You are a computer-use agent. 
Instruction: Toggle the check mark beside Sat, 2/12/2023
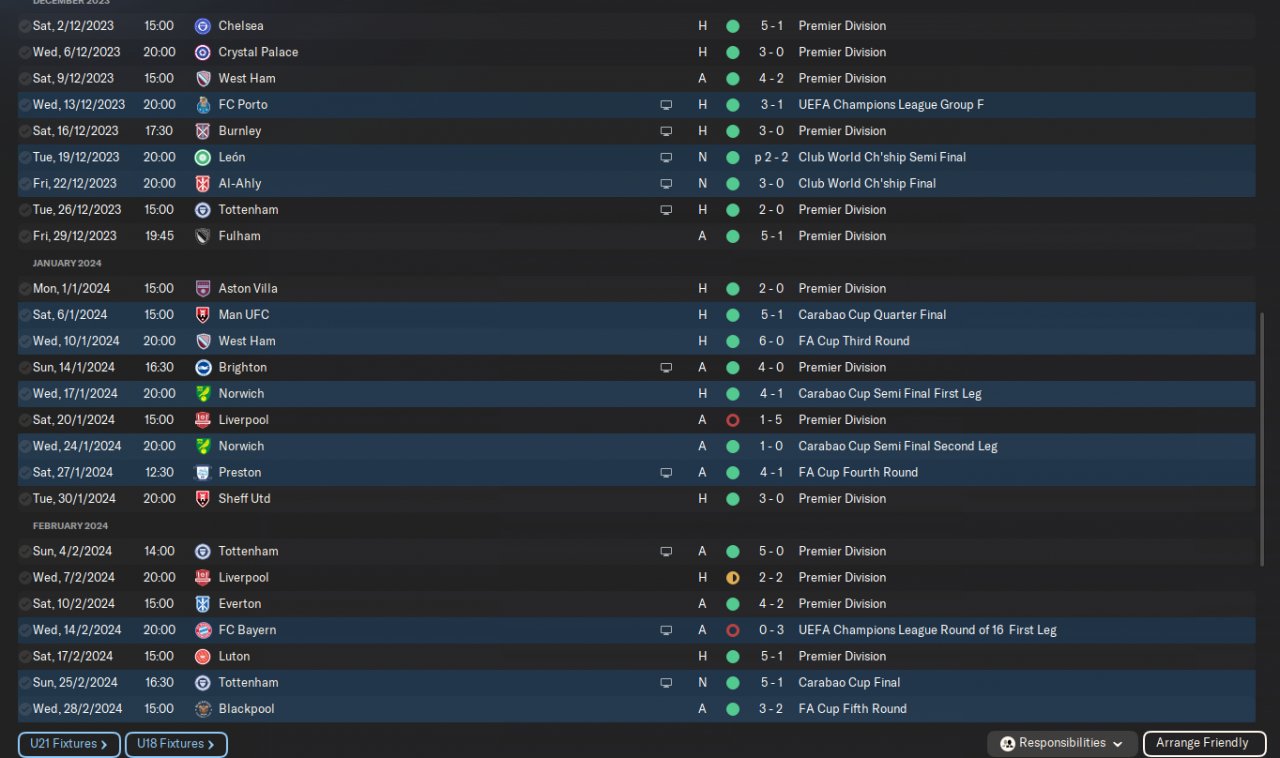click(24, 26)
